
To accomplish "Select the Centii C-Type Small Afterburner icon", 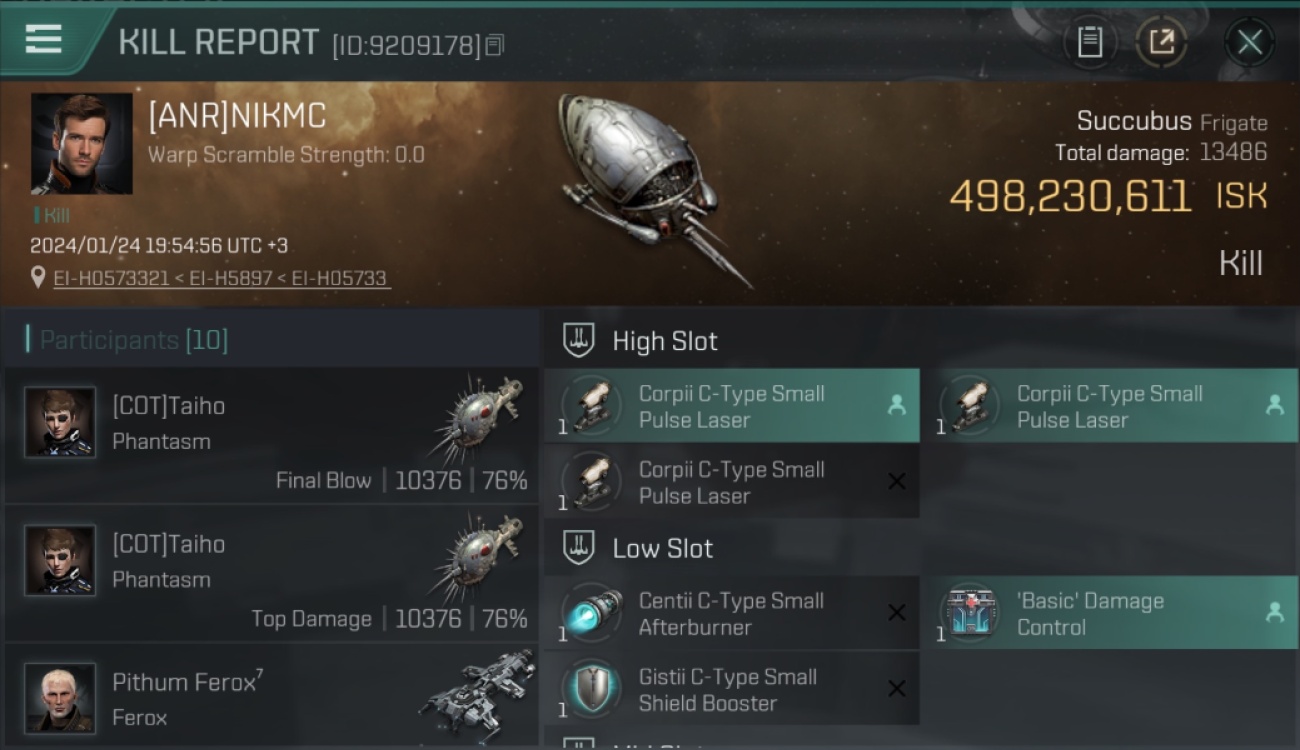I will point(591,613).
